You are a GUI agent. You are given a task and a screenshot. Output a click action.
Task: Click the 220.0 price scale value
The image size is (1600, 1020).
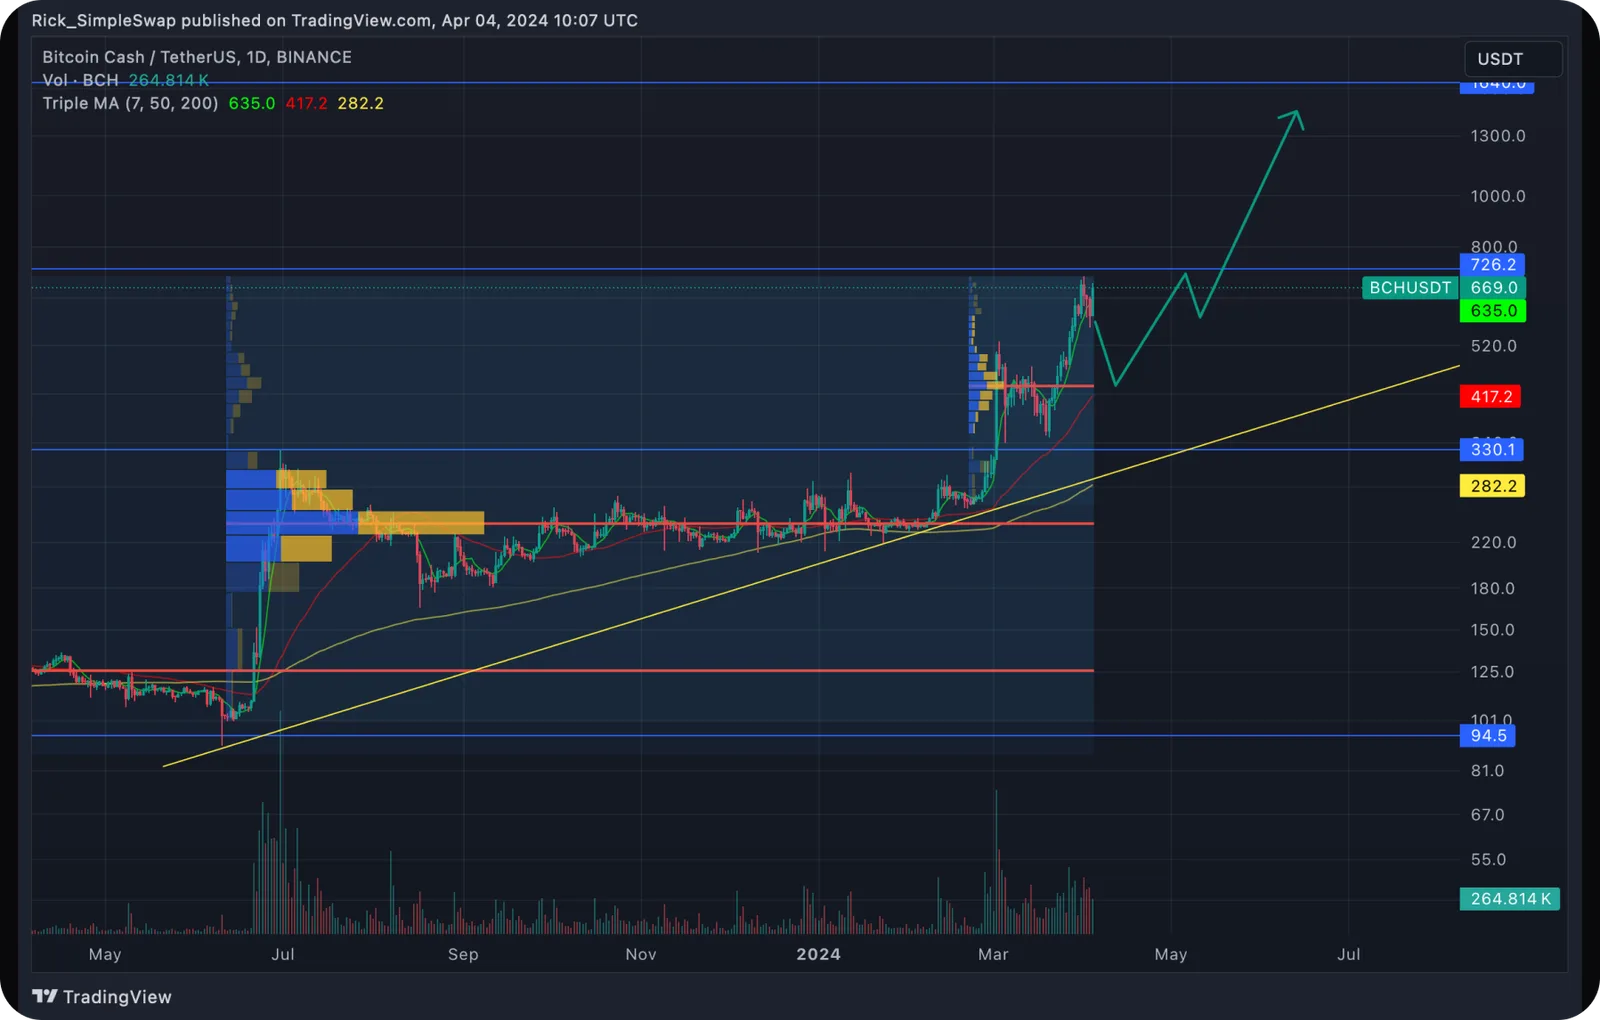[1494, 542]
